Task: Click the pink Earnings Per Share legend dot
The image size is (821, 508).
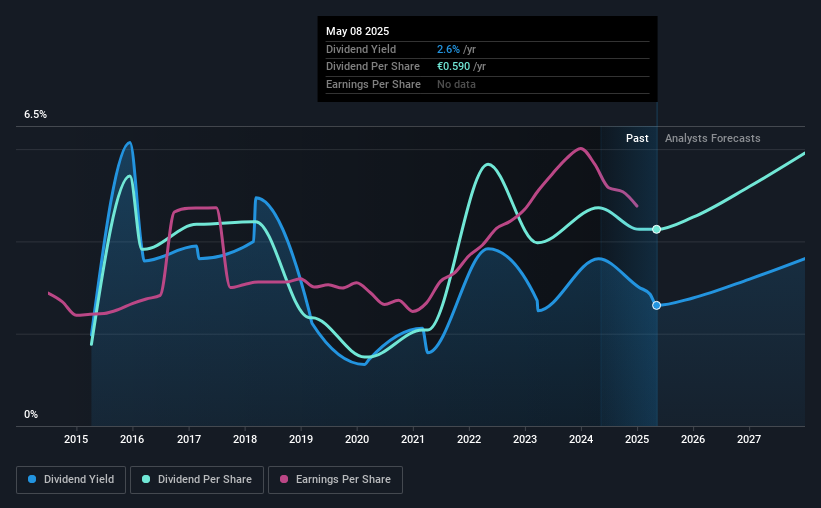Action: (284, 479)
